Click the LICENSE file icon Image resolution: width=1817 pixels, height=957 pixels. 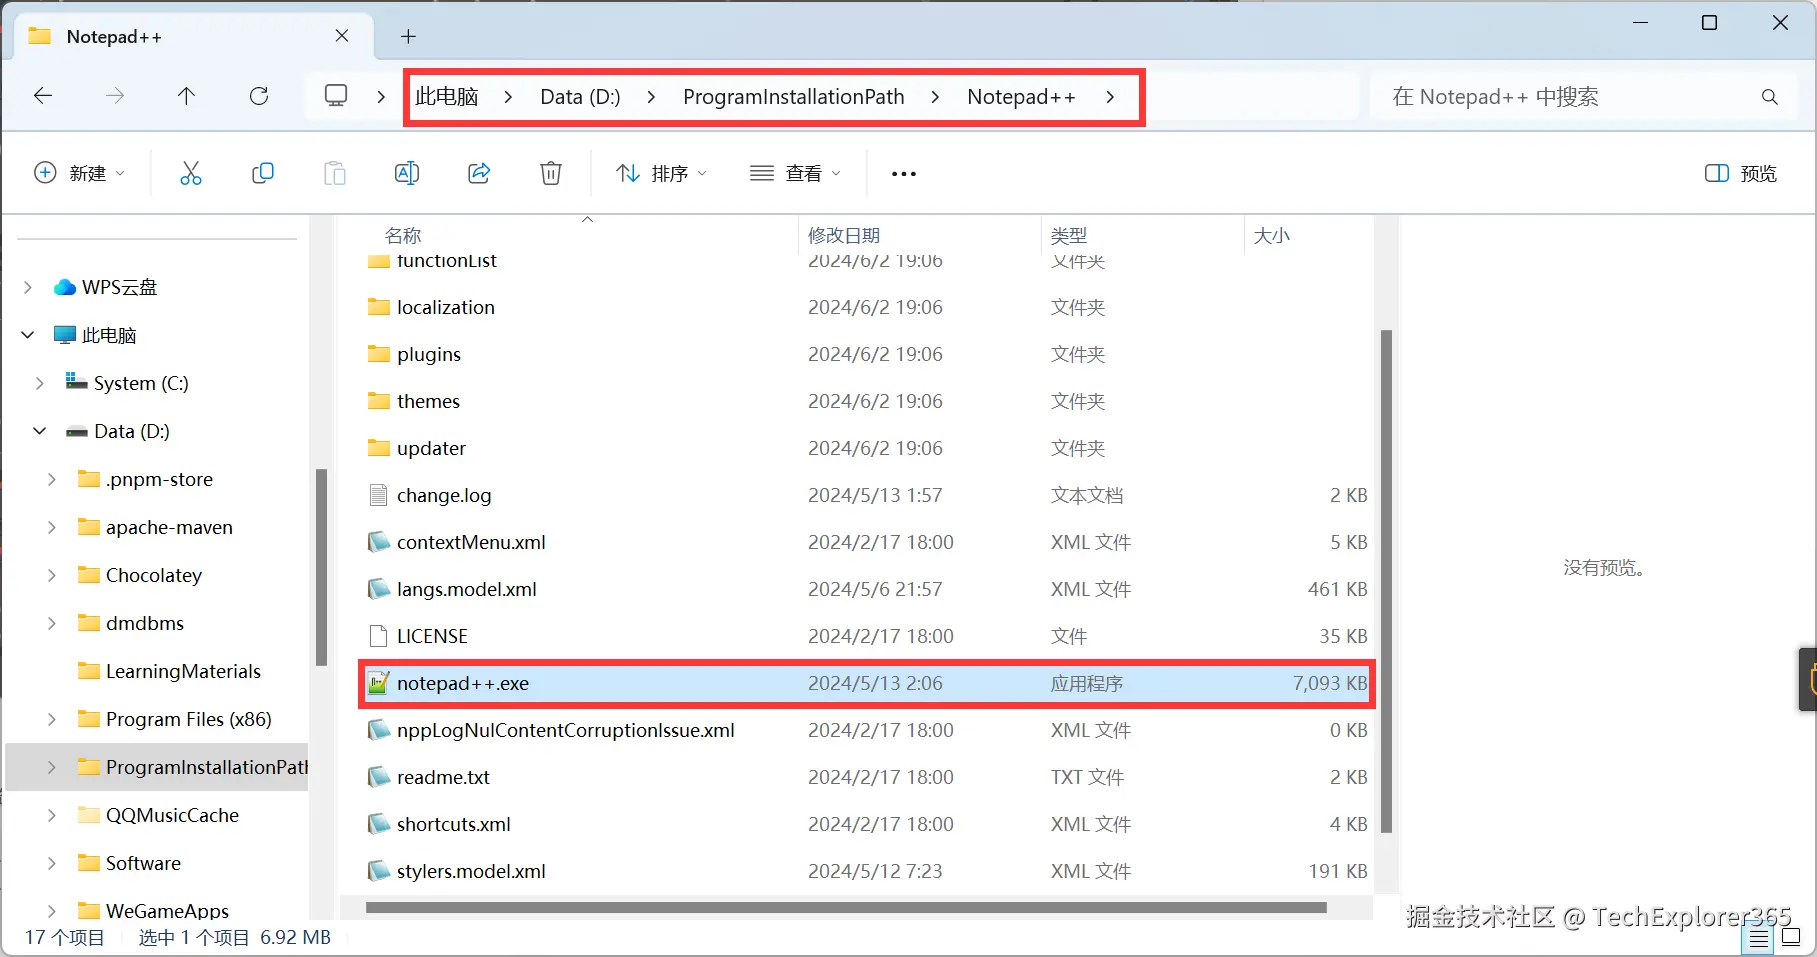tap(378, 637)
